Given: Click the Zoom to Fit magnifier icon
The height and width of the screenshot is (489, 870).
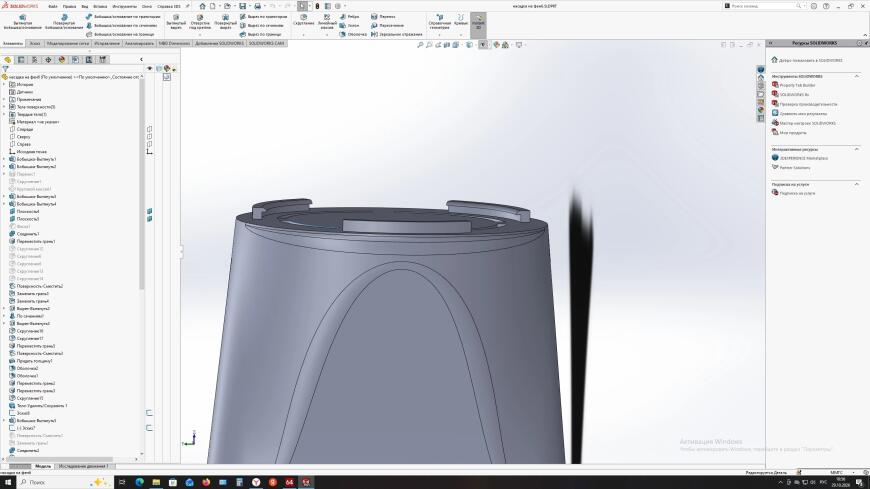Looking at the screenshot, I should click(x=420, y=45).
